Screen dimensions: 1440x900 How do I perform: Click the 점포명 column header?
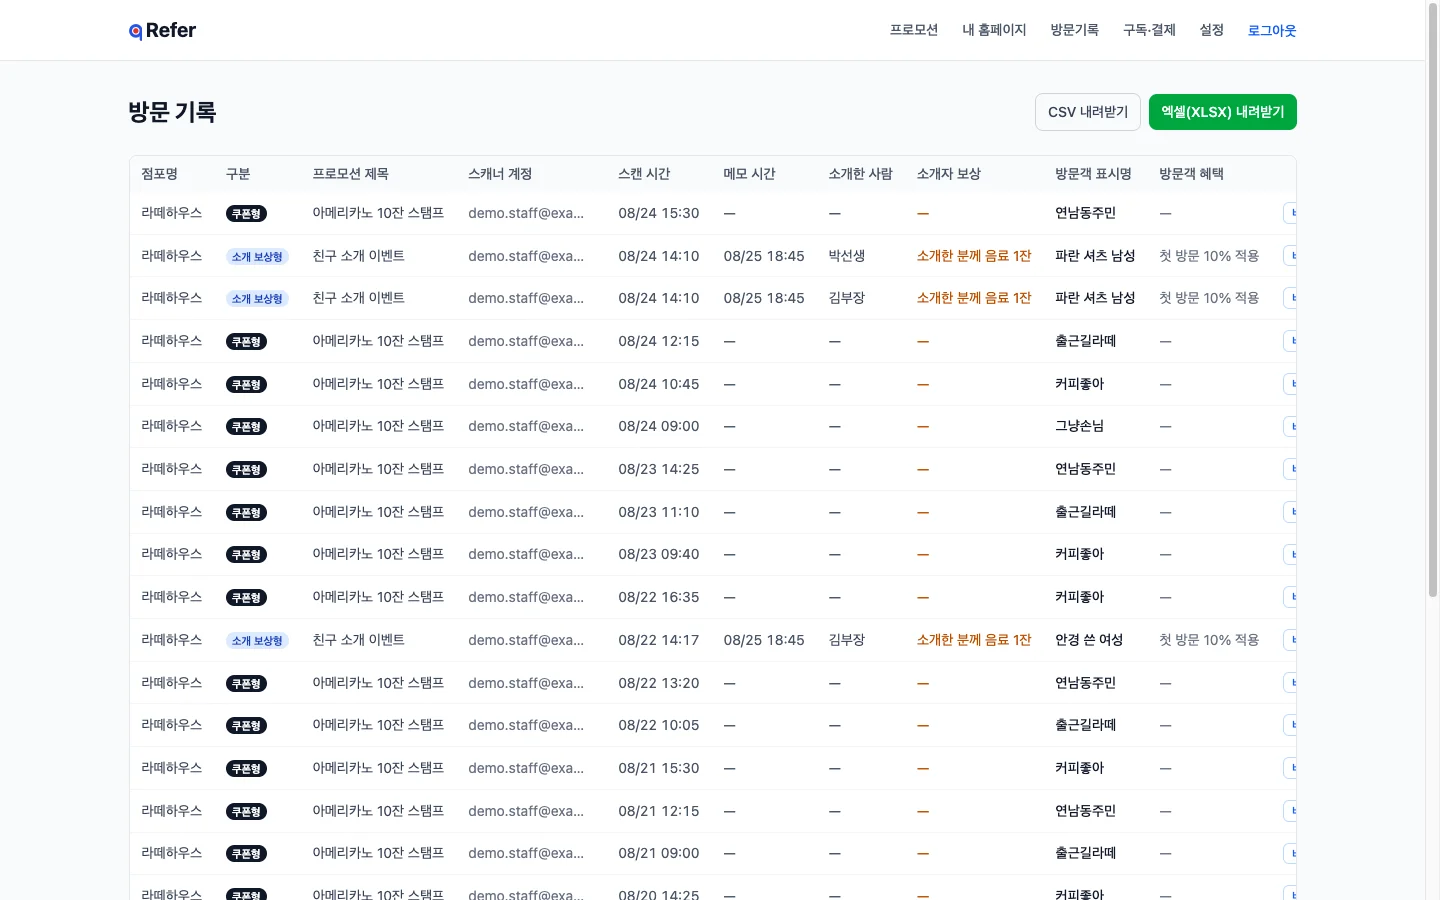pos(160,174)
